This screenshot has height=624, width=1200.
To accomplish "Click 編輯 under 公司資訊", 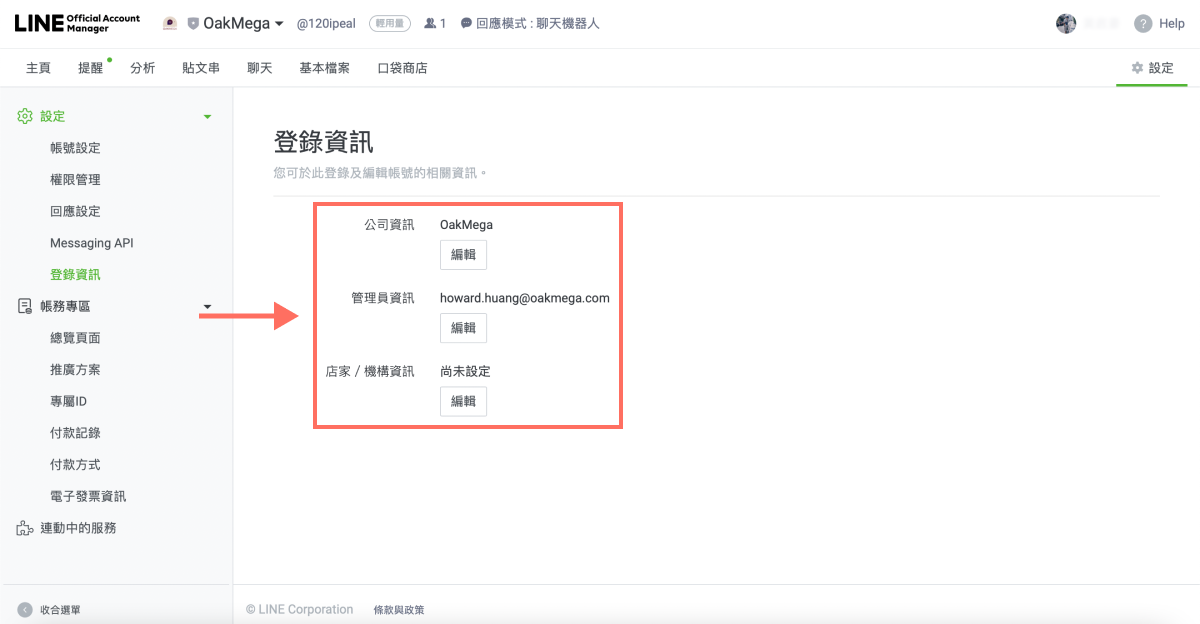I will [463, 254].
